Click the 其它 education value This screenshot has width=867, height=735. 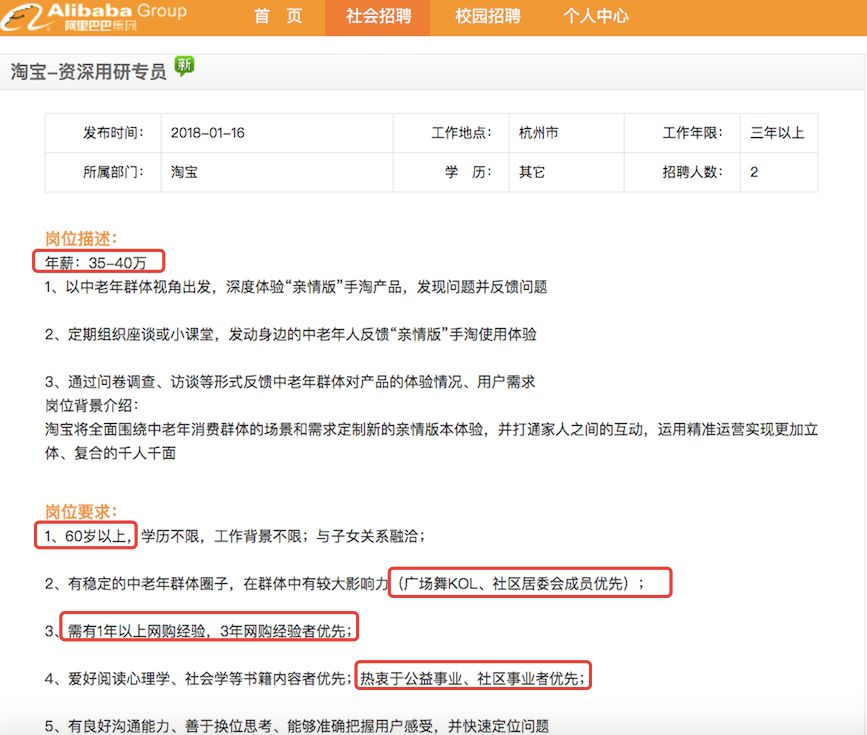(531, 172)
